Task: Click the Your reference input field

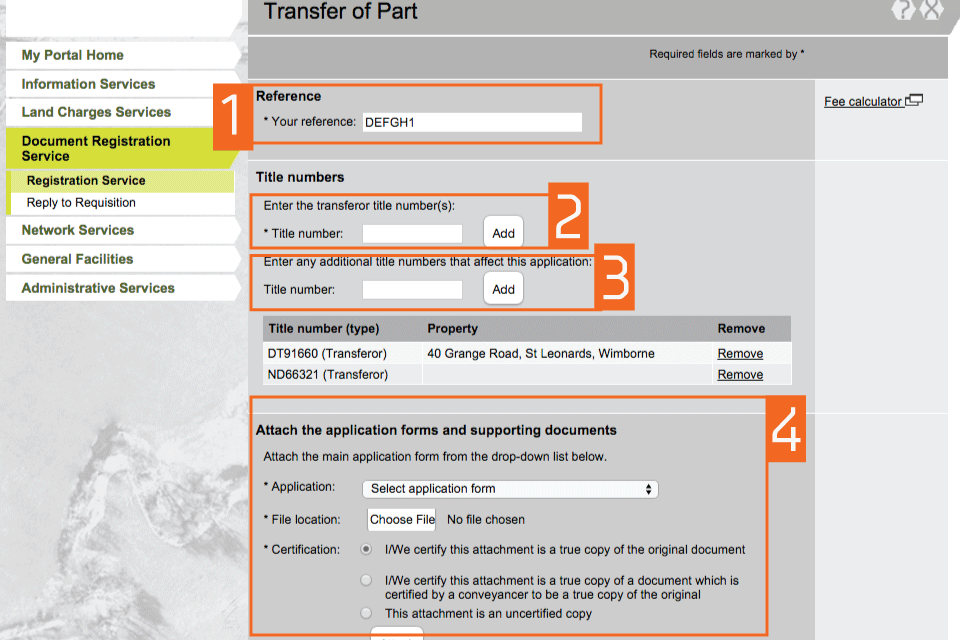Action: click(471, 122)
